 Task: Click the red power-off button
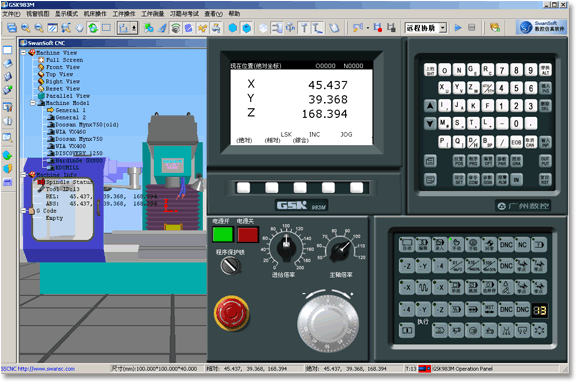(247, 235)
